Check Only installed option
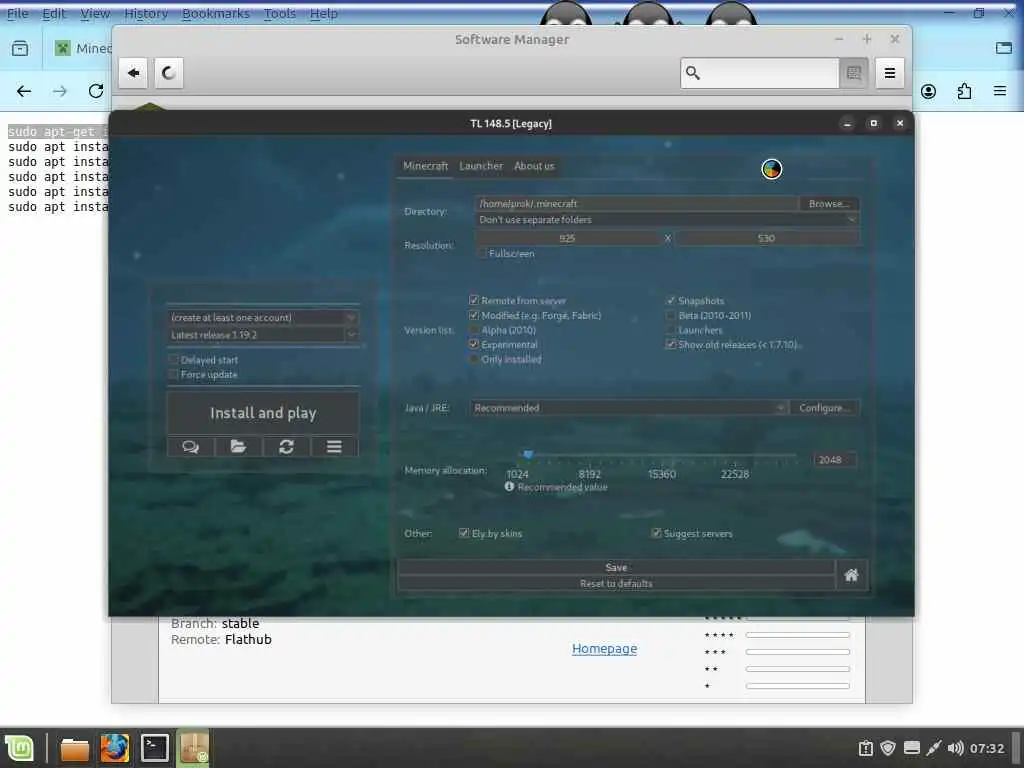 click(473, 359)
